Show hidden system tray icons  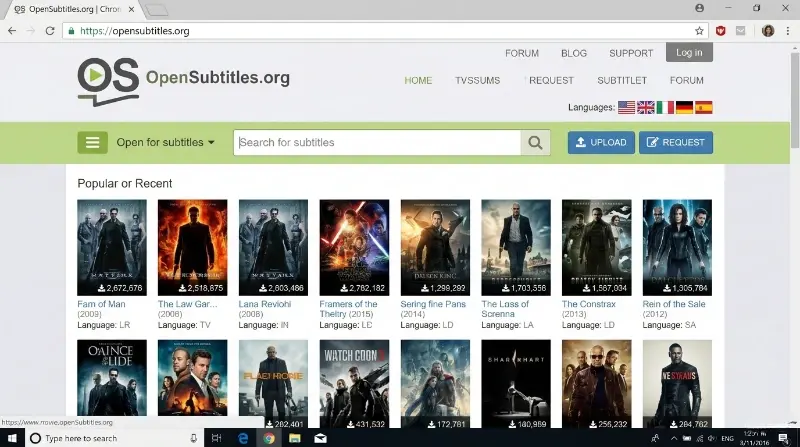tap(674, 438)
